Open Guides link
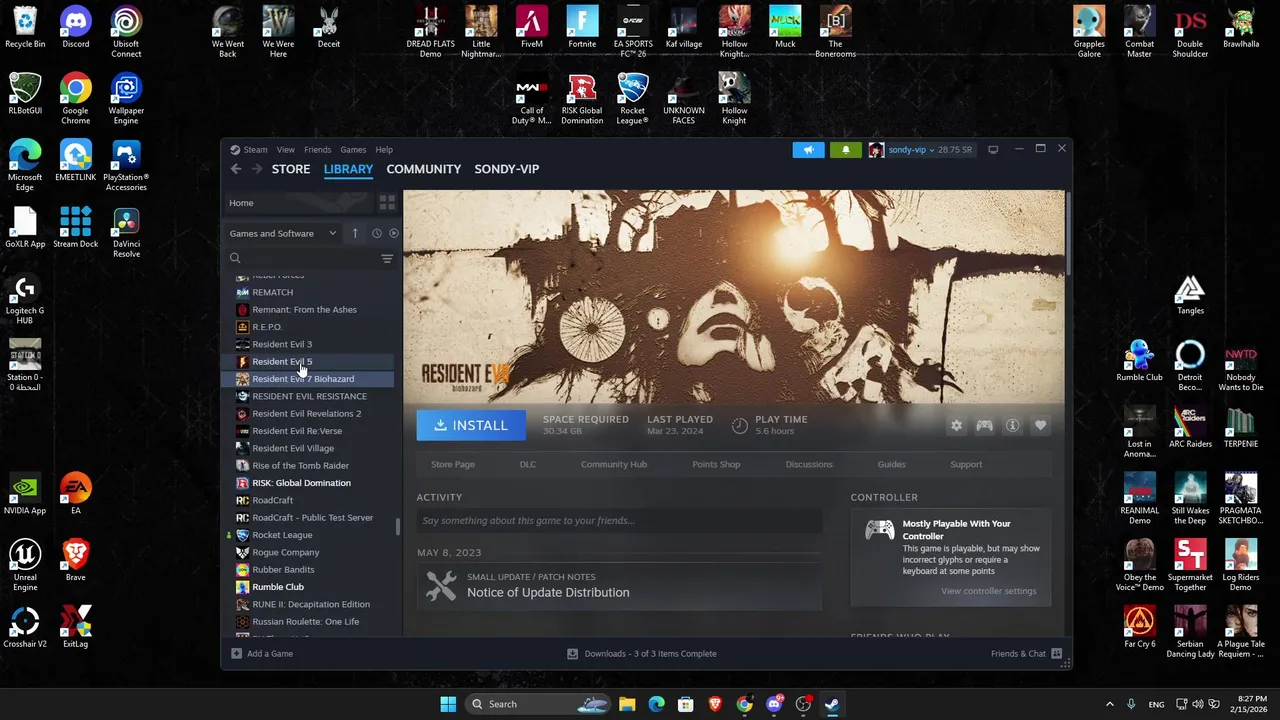 pos(891,464)
